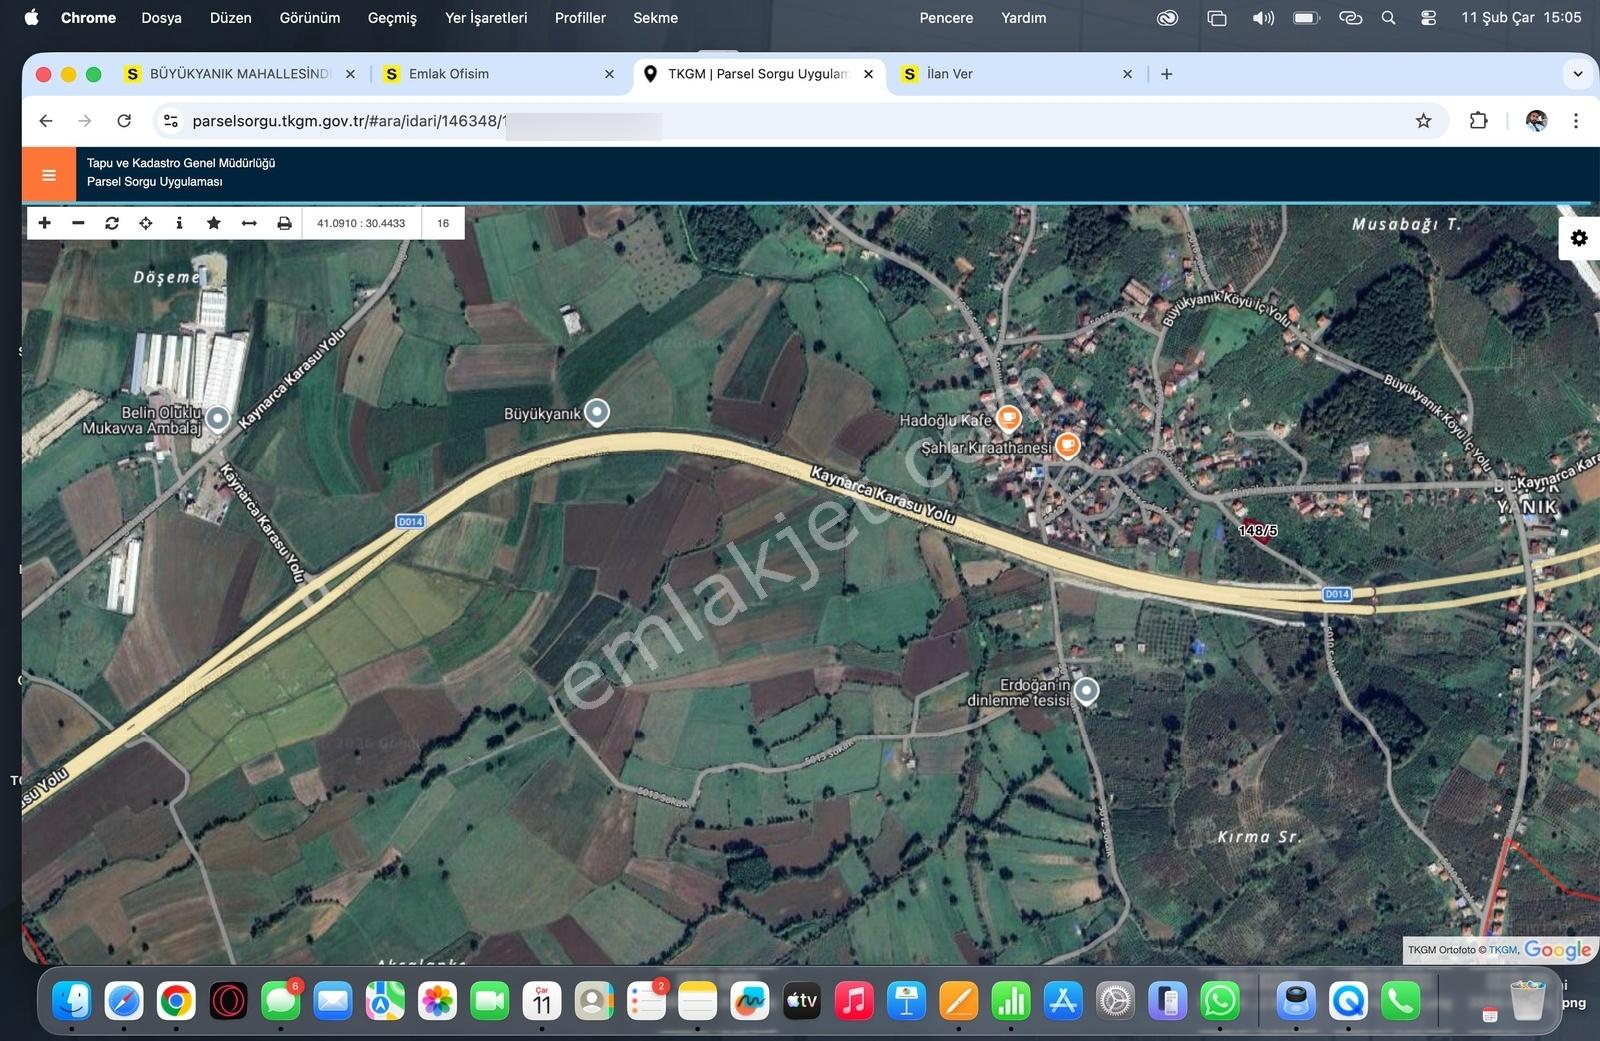Open macOS Control Center icon

[1428, 18]
